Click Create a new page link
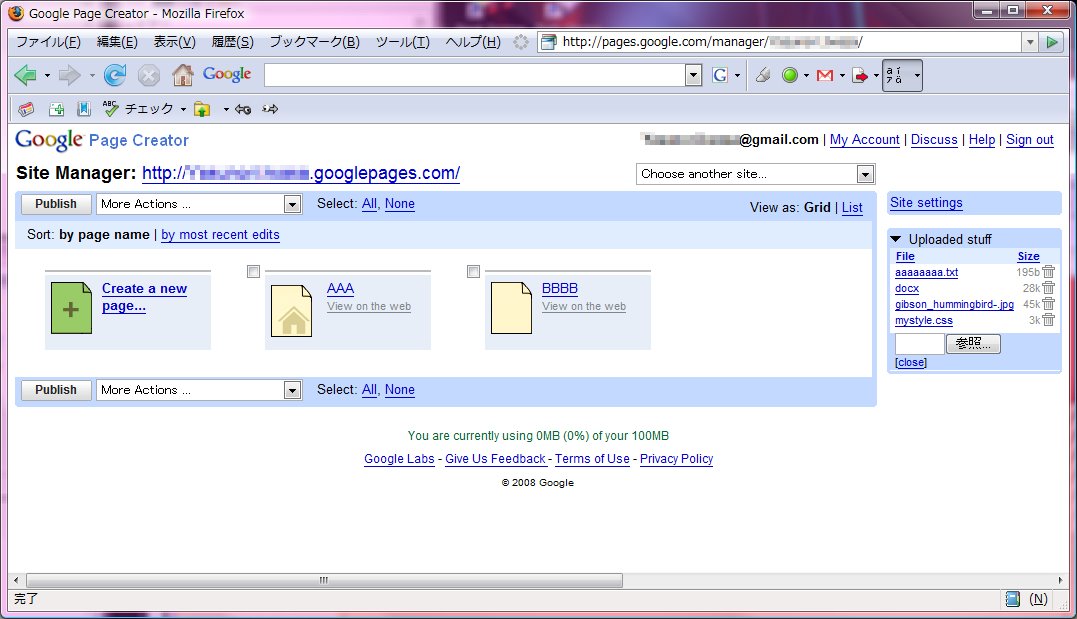This screenshot has height=619, width=1077. coord(144,297)
